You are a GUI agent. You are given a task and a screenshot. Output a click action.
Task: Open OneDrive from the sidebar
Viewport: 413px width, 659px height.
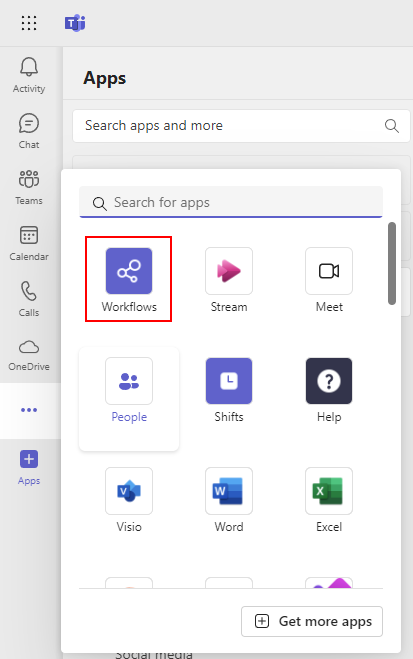click(x=29, y=355)
